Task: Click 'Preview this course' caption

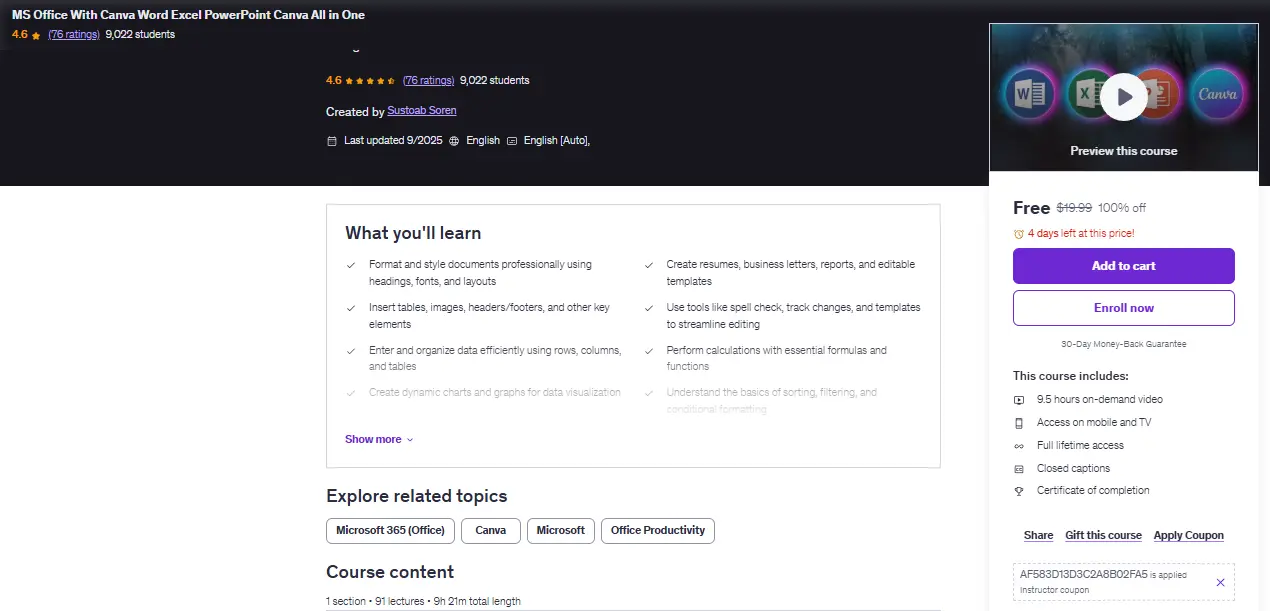Action: pos(1124,151)
